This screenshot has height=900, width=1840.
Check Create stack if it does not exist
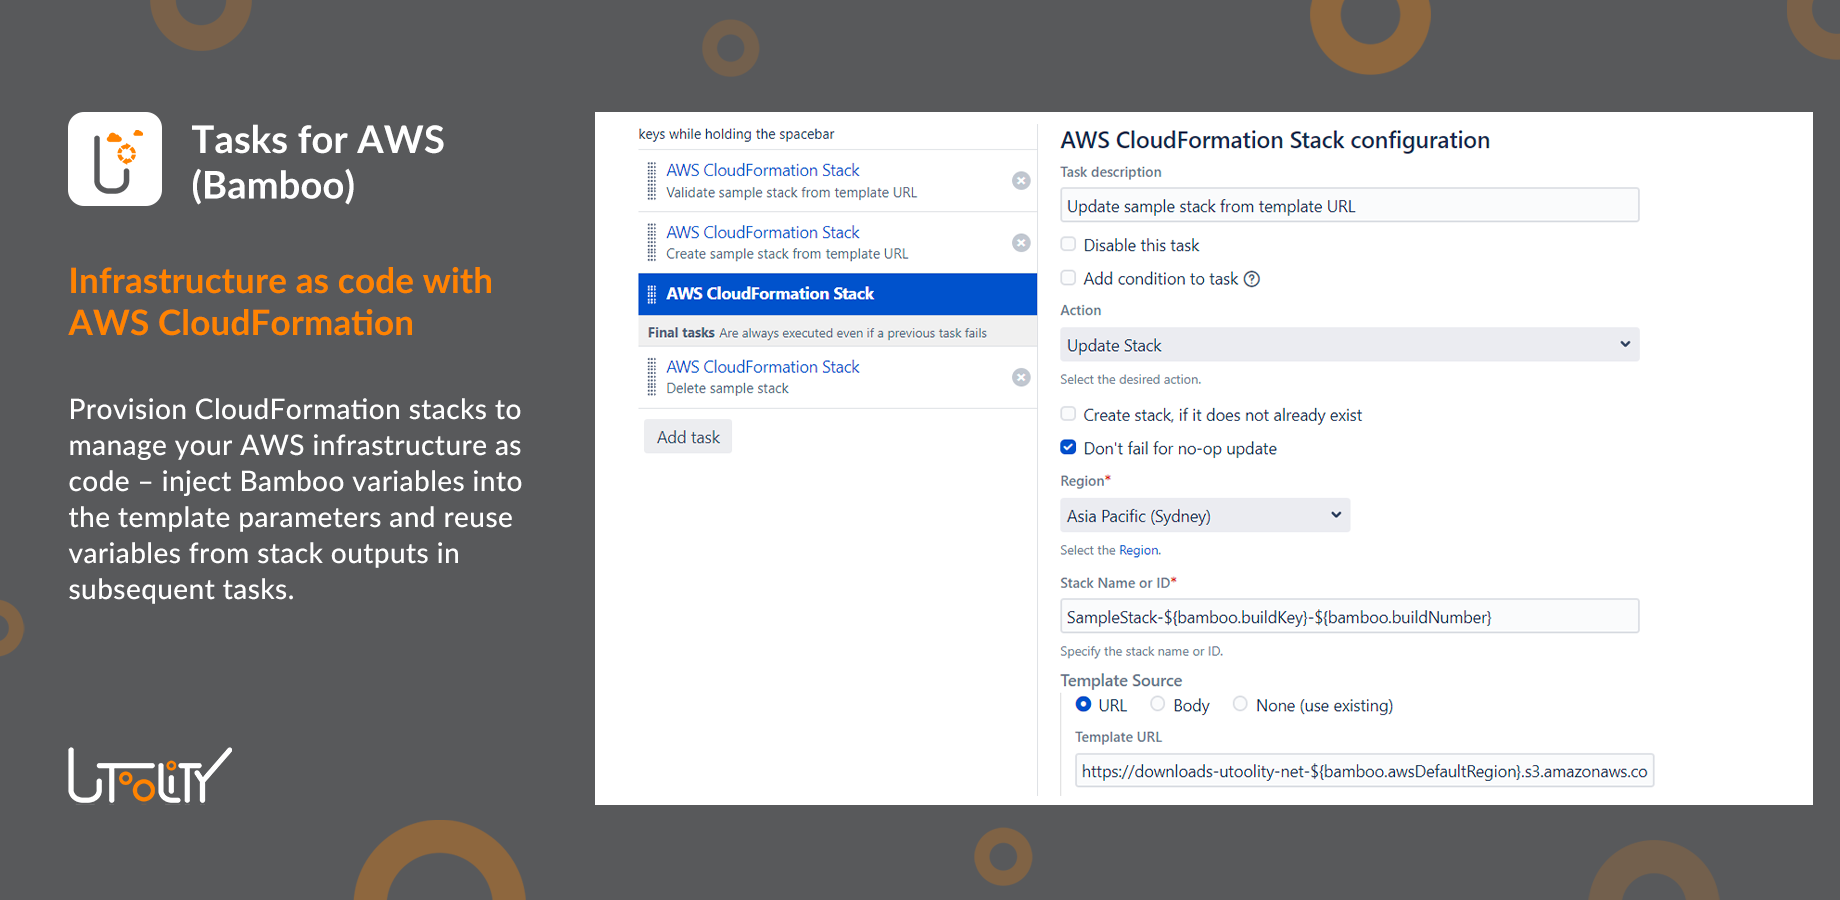coord(1069,414)
